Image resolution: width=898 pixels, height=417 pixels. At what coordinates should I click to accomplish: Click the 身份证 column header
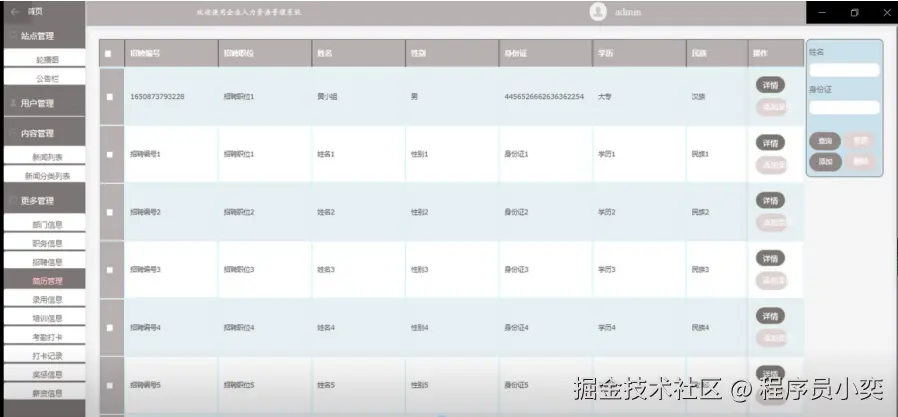click(x=546, y=53)
